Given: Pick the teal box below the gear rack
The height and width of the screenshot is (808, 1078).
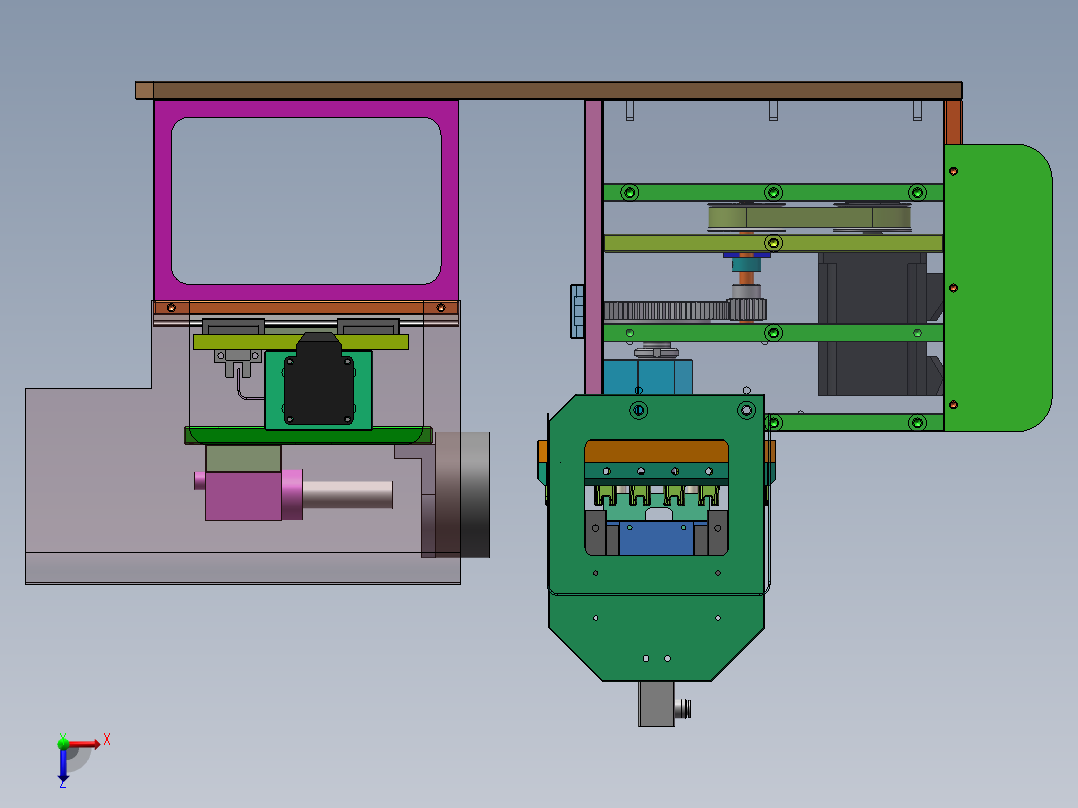Looking at the screenshot, I should [648, 377].
